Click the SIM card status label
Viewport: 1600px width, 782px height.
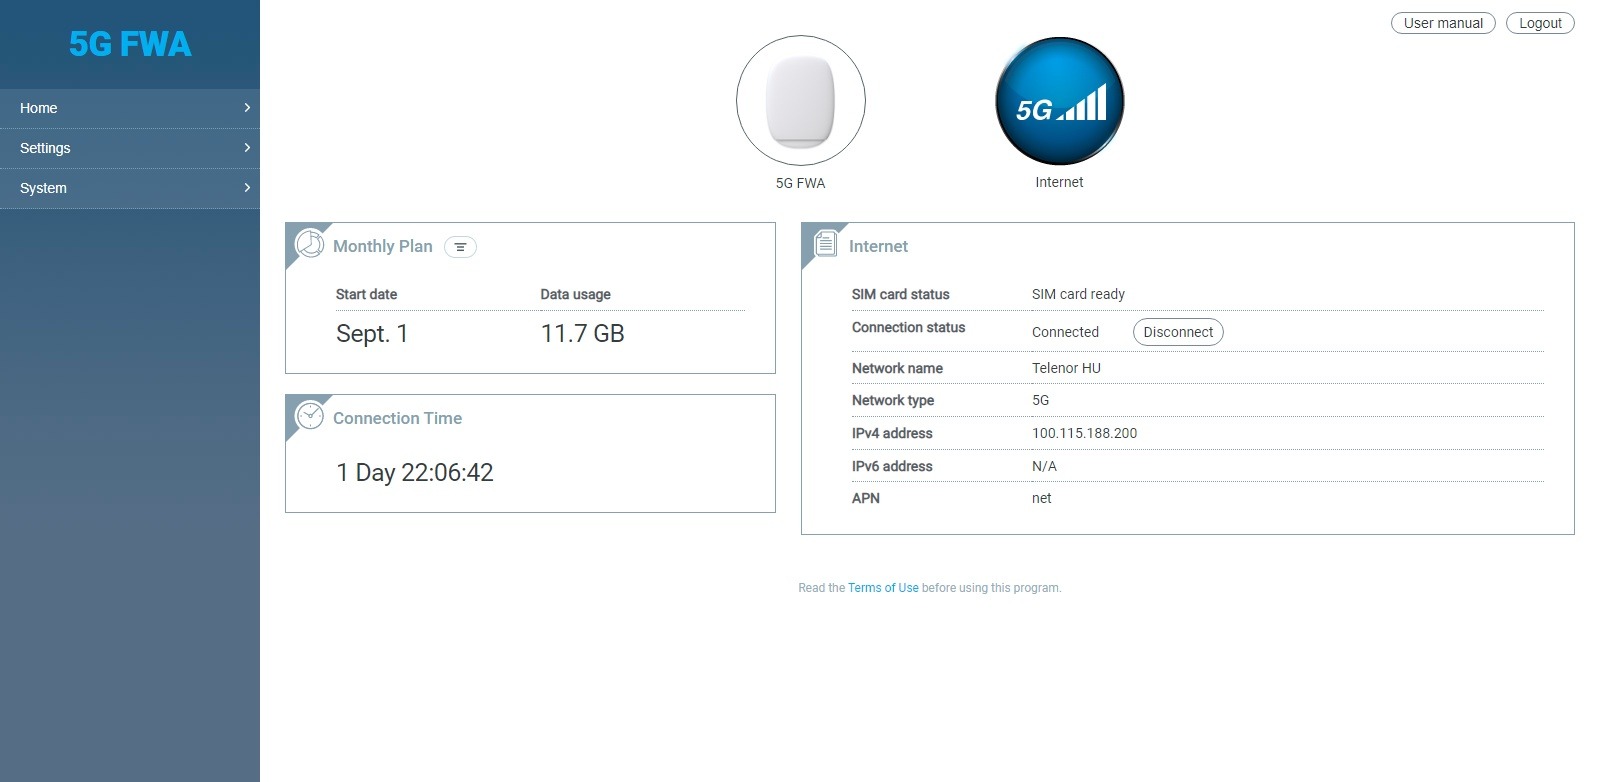coord(900,294)
